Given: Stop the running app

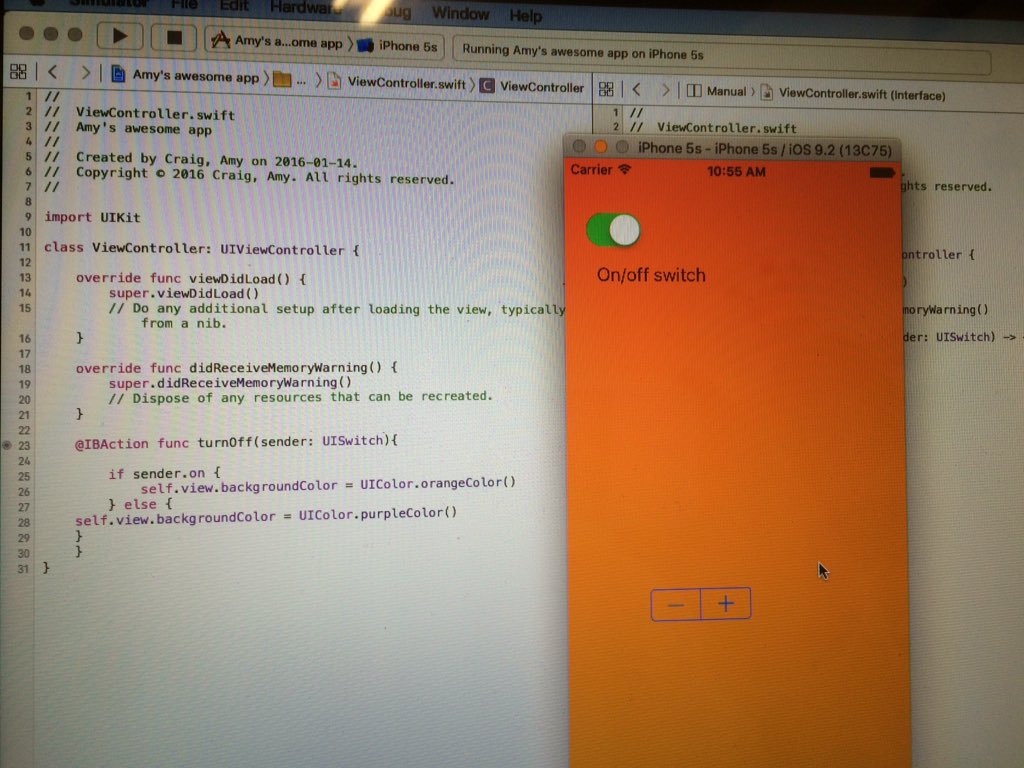Looking at the screenshot, I should (x=173, y=35).
